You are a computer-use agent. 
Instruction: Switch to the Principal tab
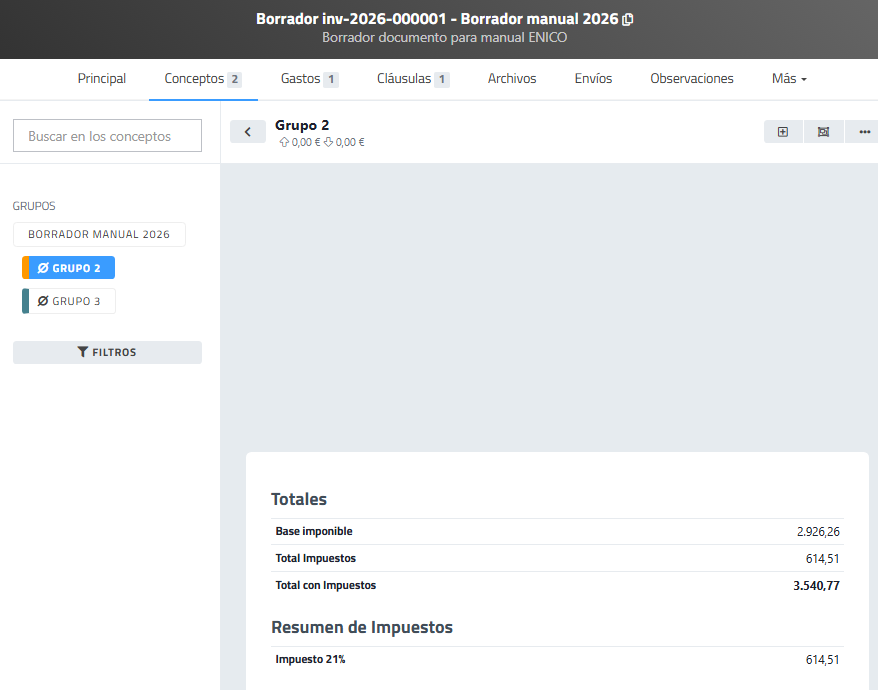point(102,79)
